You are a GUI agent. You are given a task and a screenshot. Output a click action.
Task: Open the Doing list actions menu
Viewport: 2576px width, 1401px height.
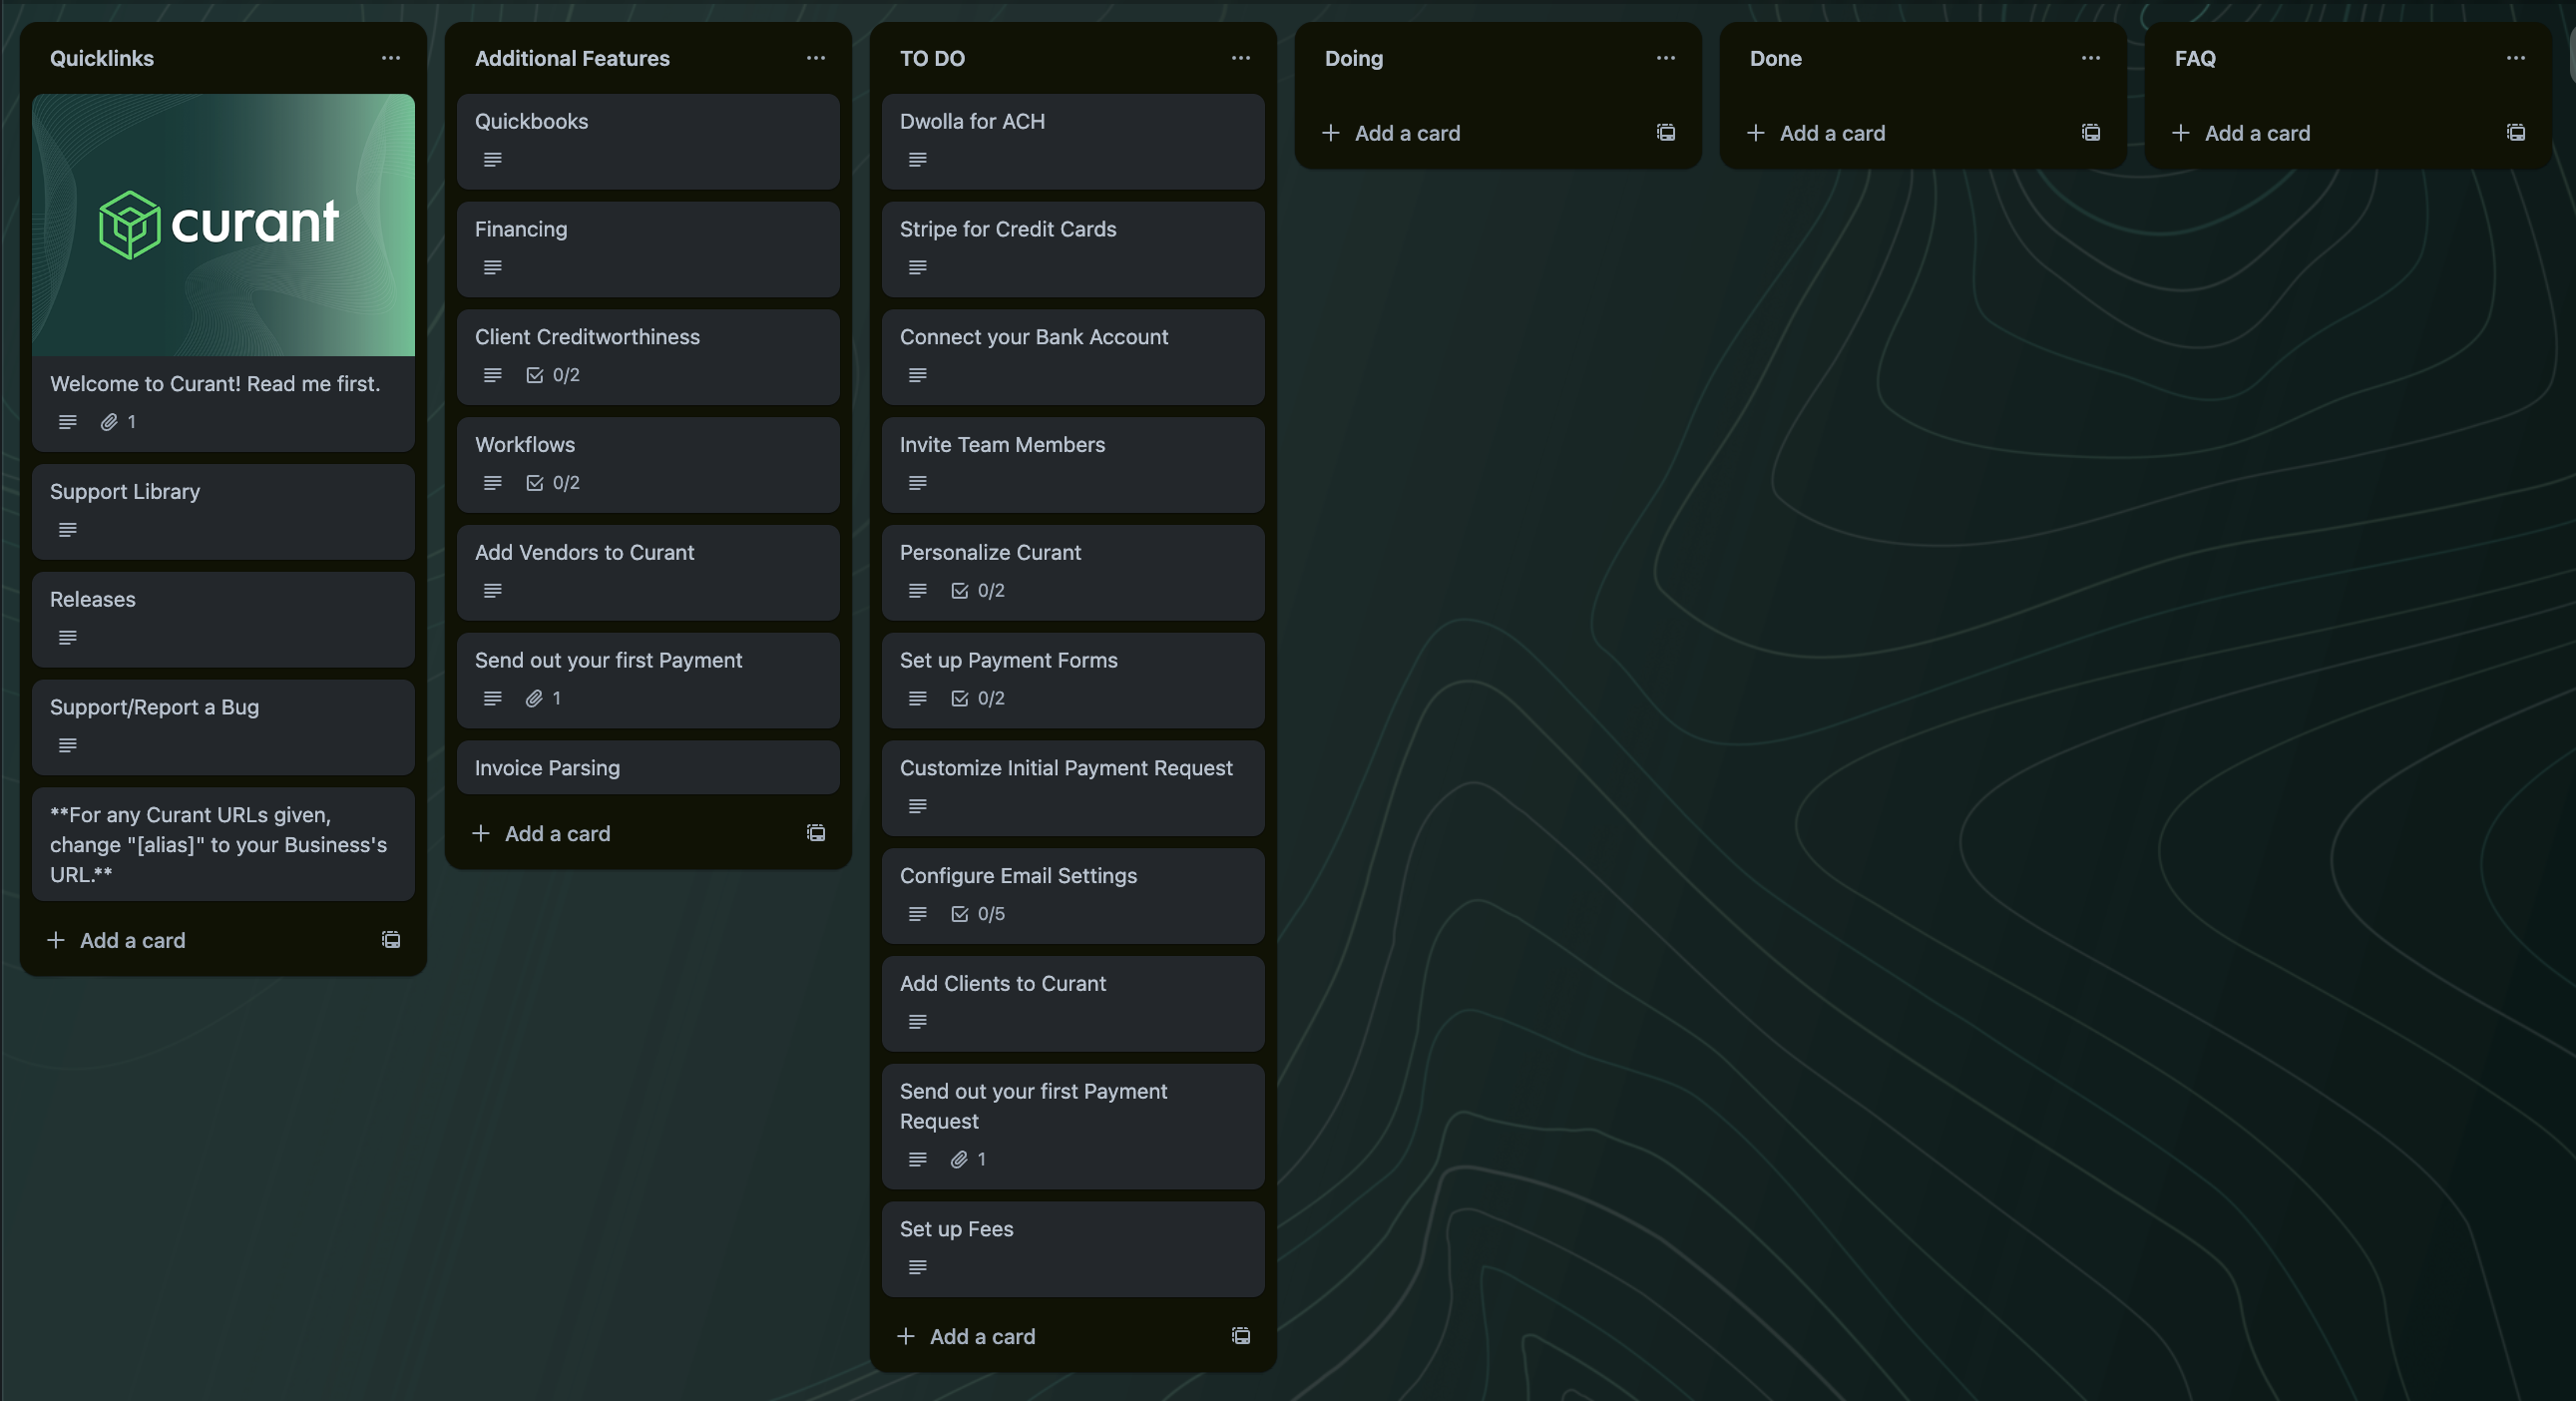tap(1665, 58)
